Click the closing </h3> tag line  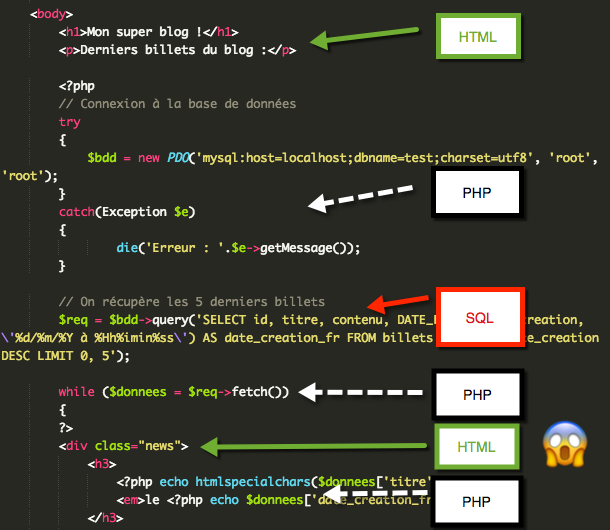click(105, 518)
